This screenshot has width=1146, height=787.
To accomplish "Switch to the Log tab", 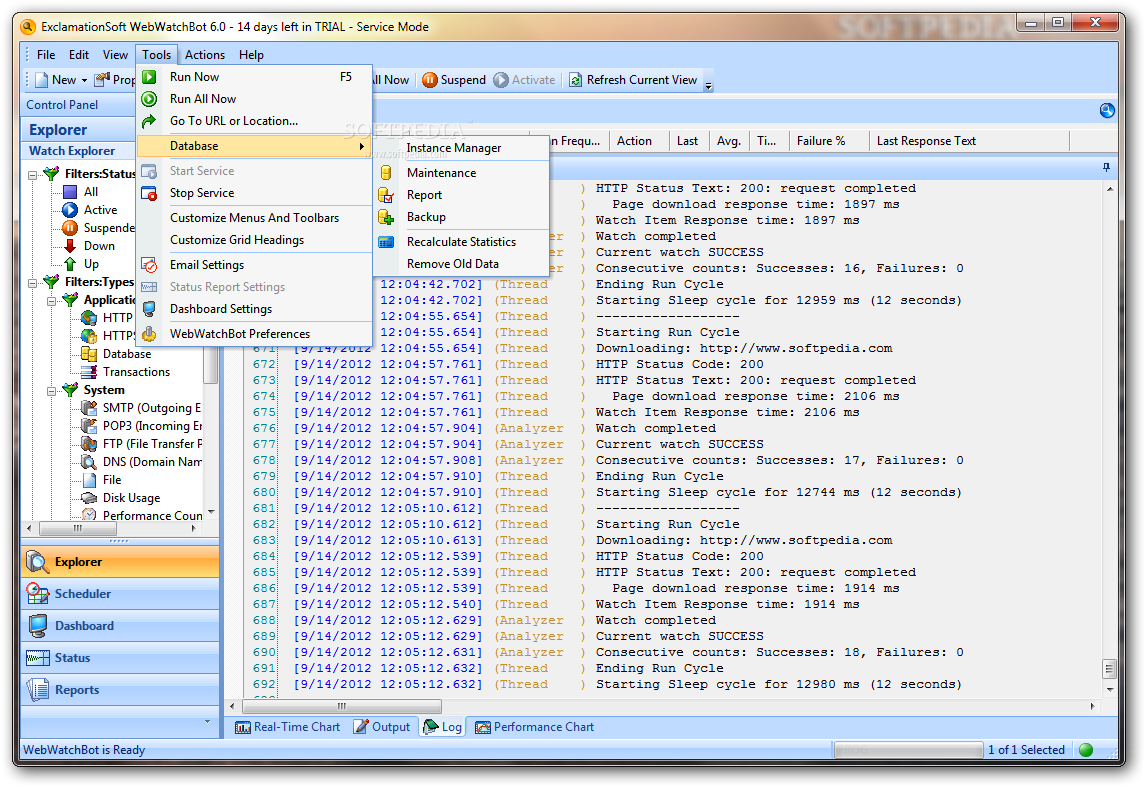I will pyautogui.click(x=442, y=727).
